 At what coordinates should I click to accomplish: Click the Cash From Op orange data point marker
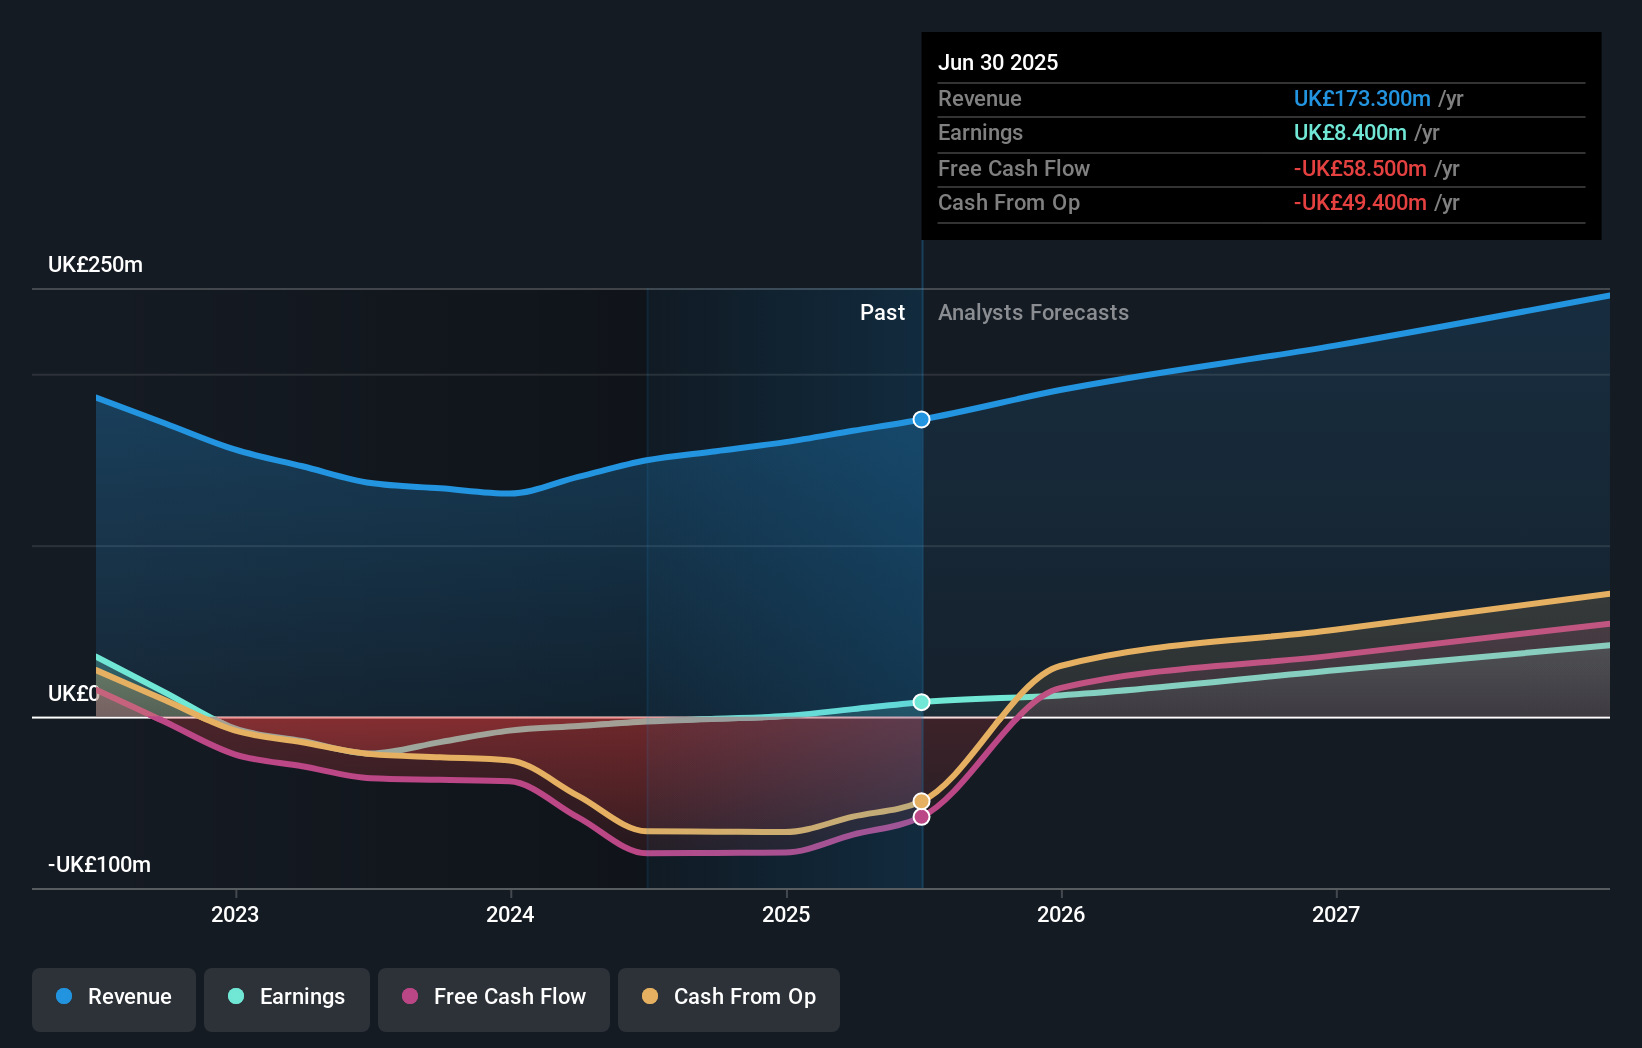tap(922, 801)
